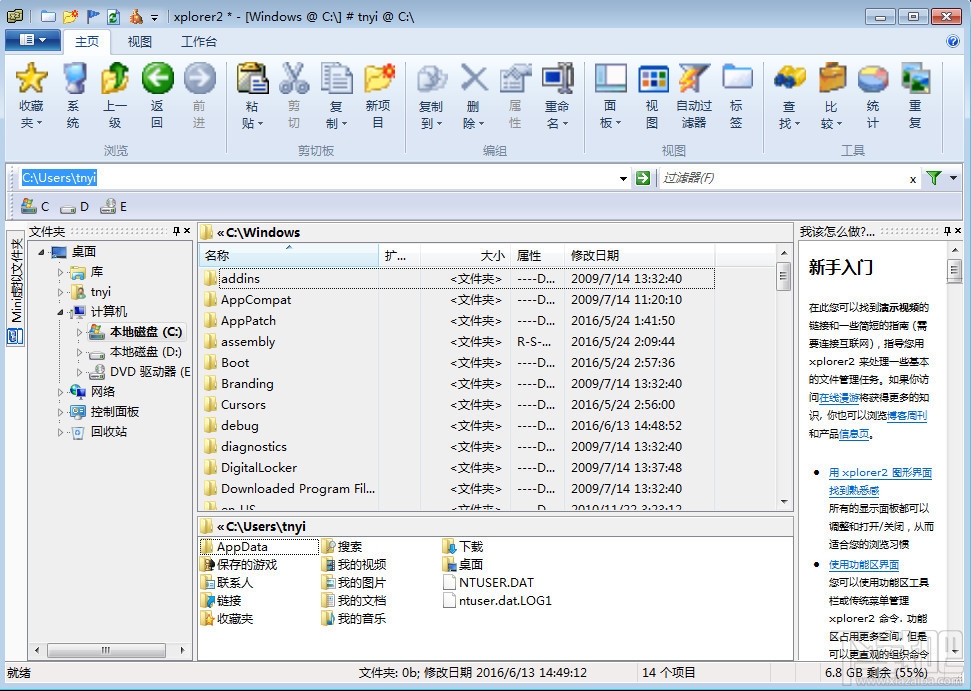The image size is (971, 691).
Task: Switch to DVD drive E in drive bar
Action: (113, 206)
